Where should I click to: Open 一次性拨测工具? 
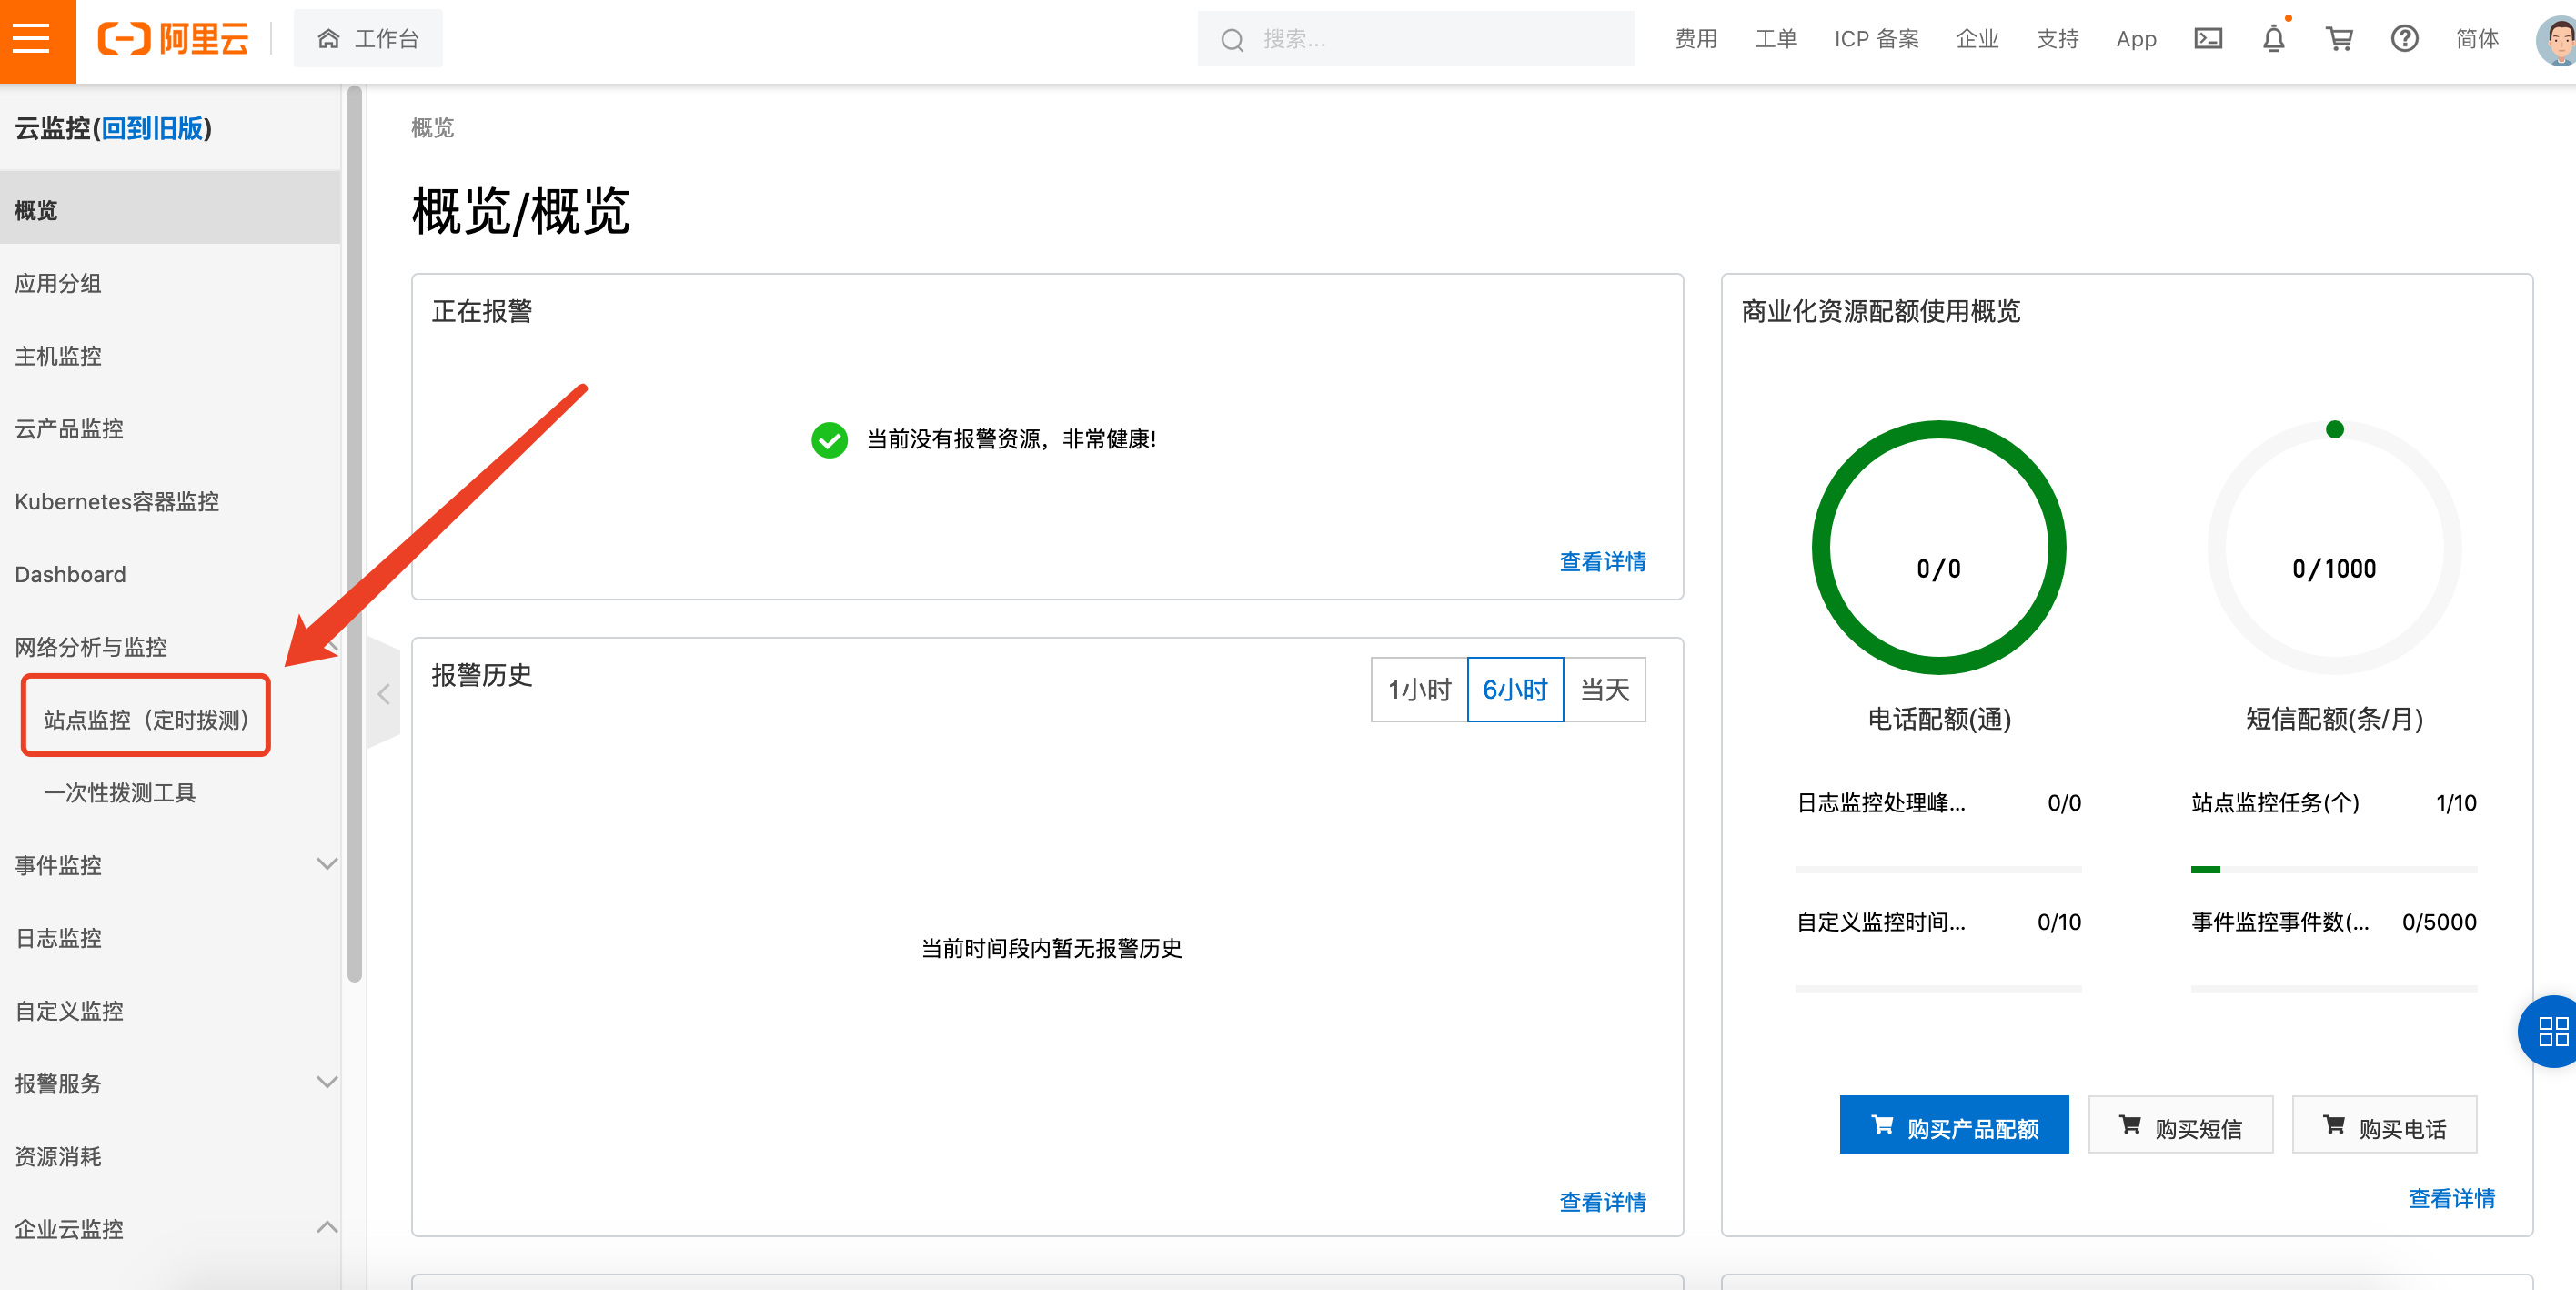[120, 792]
